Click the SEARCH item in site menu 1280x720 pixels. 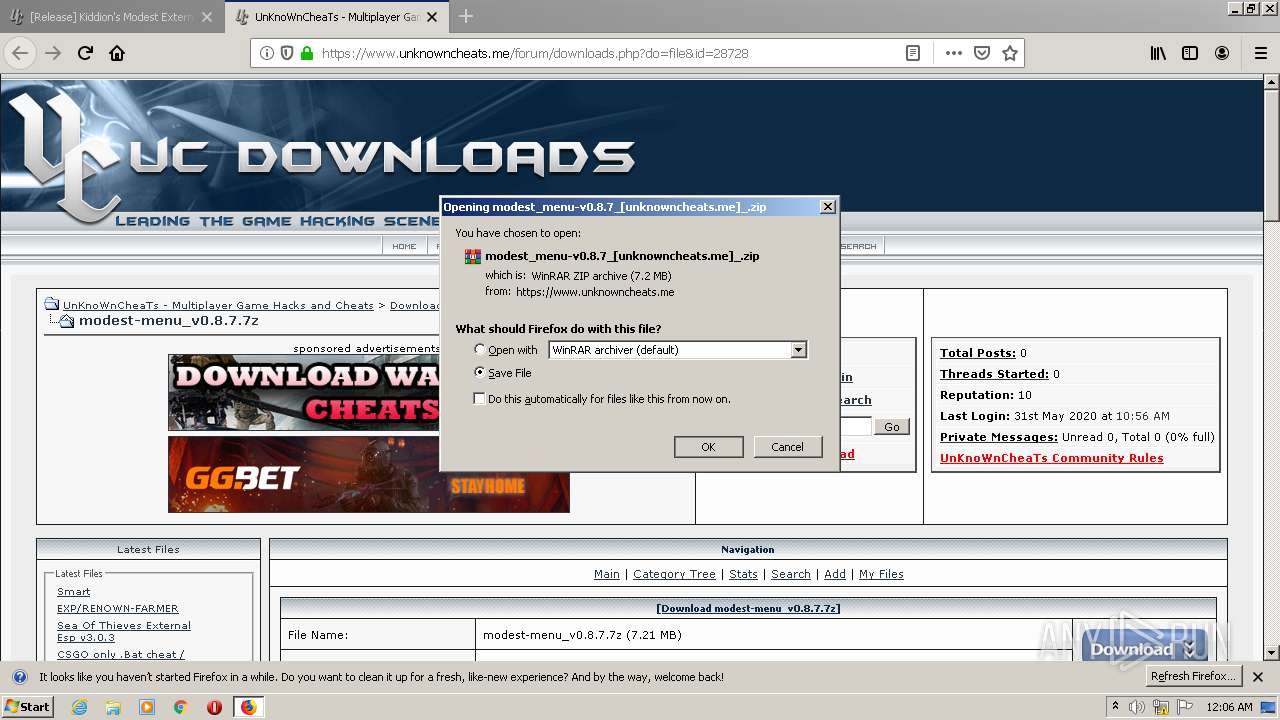[858, 246]
